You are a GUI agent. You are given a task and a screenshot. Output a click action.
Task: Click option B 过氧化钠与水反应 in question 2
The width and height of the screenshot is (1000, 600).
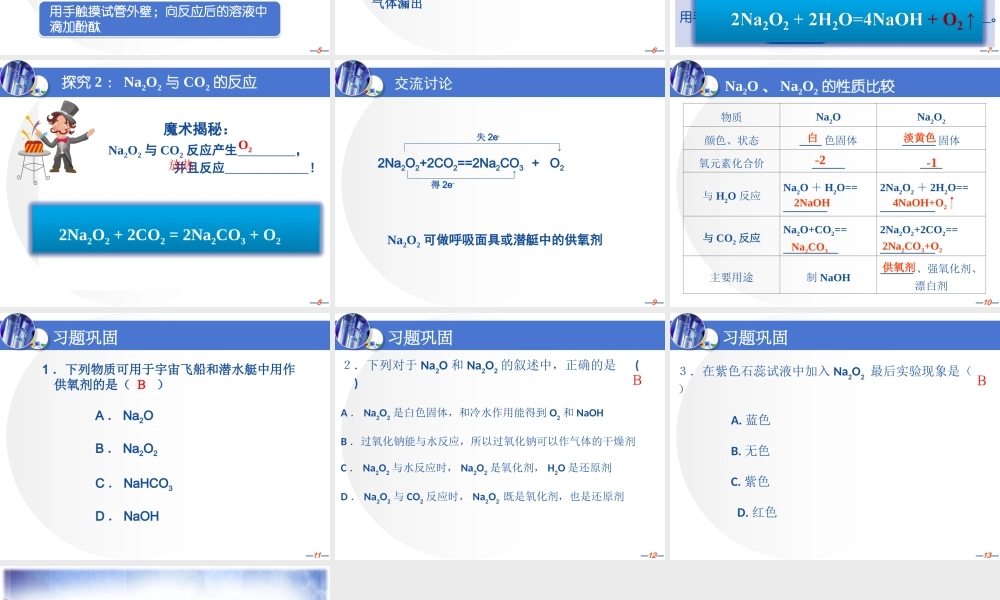pyautogui.click(x=488, y=441)
